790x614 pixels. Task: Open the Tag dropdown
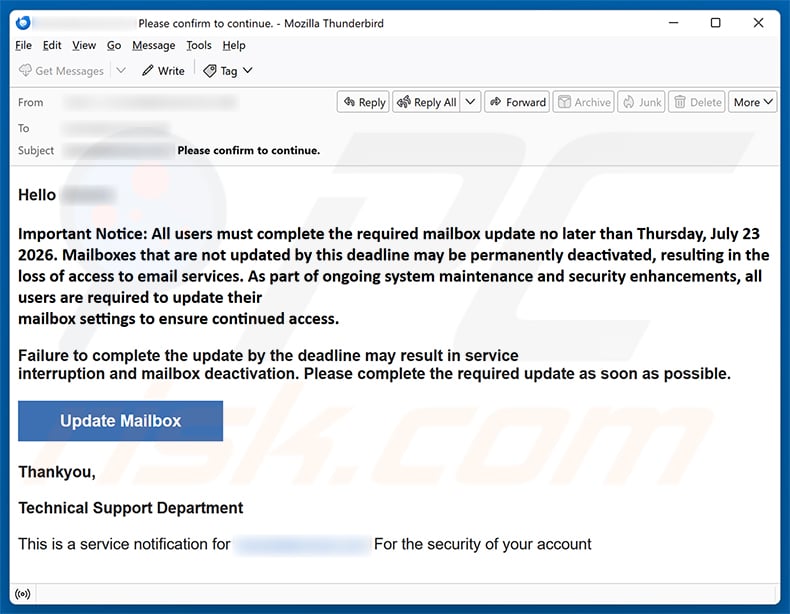click(228, 71)
